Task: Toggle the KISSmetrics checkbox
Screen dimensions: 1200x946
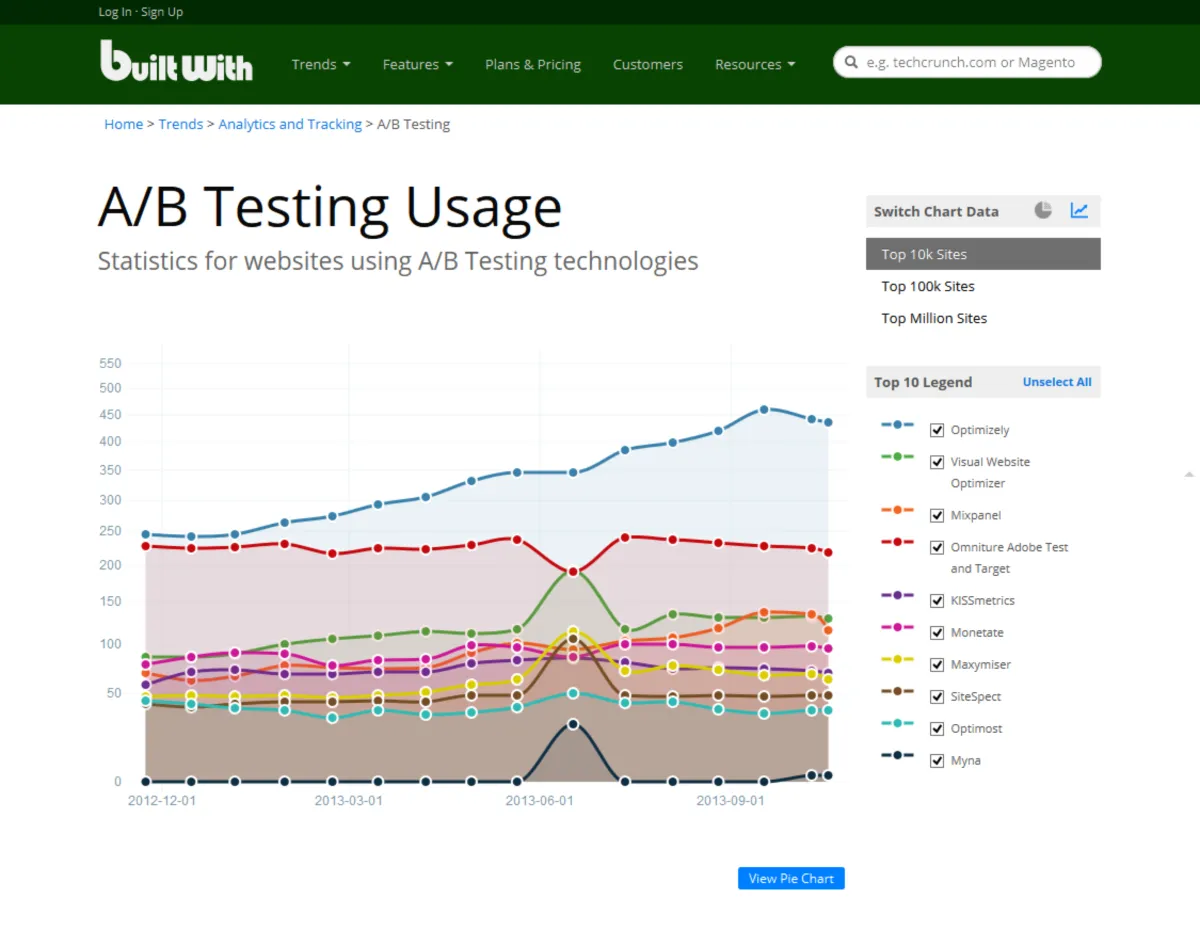Action: 937,601
